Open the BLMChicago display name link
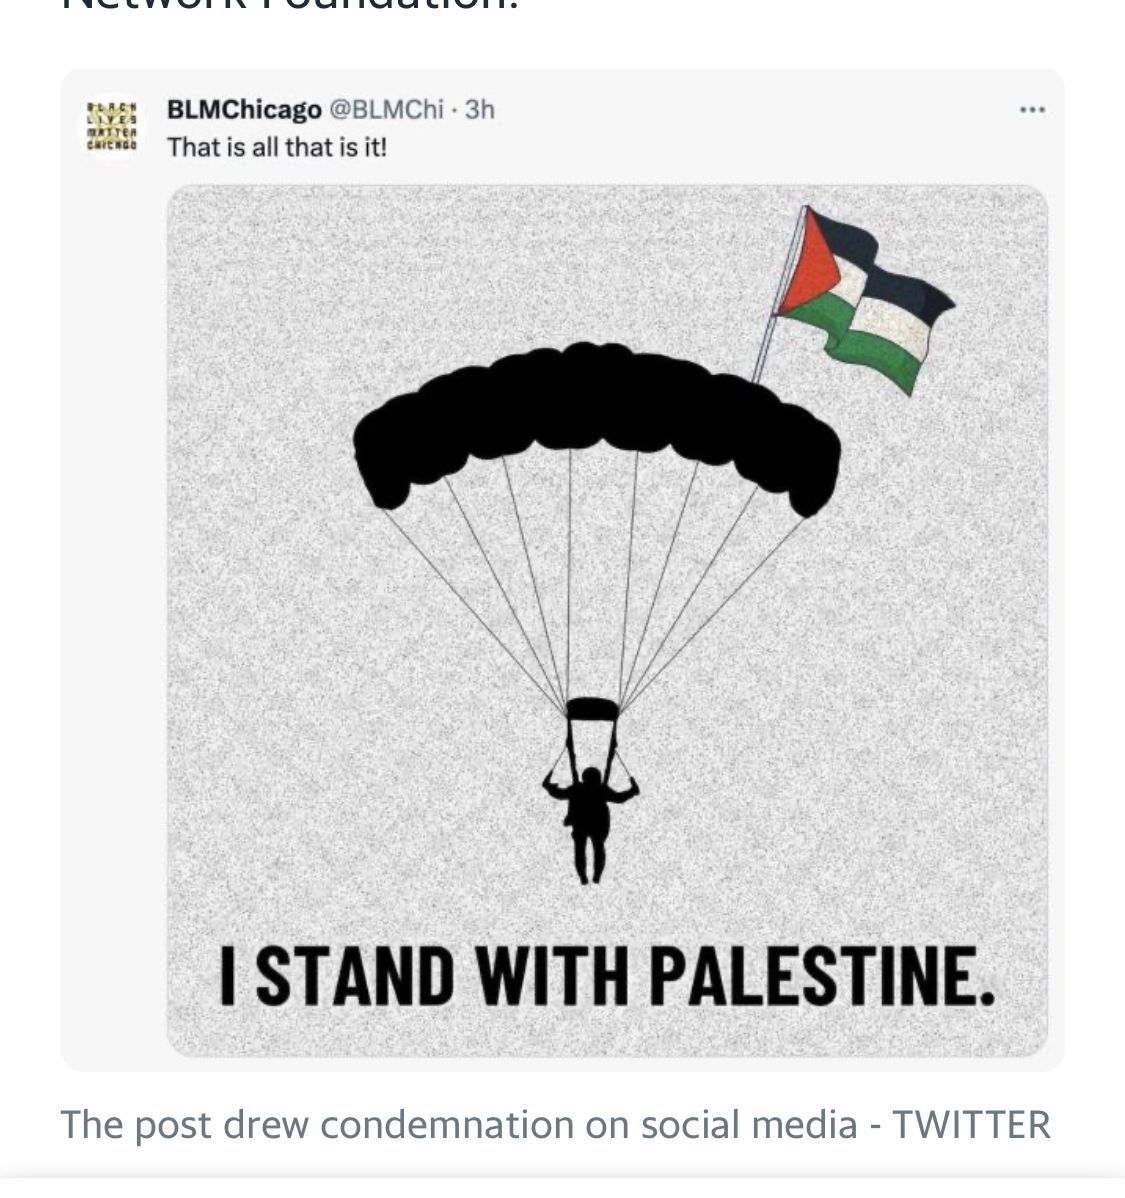The height and width of the screenshot is (1198, 1125). click(244, 109)
